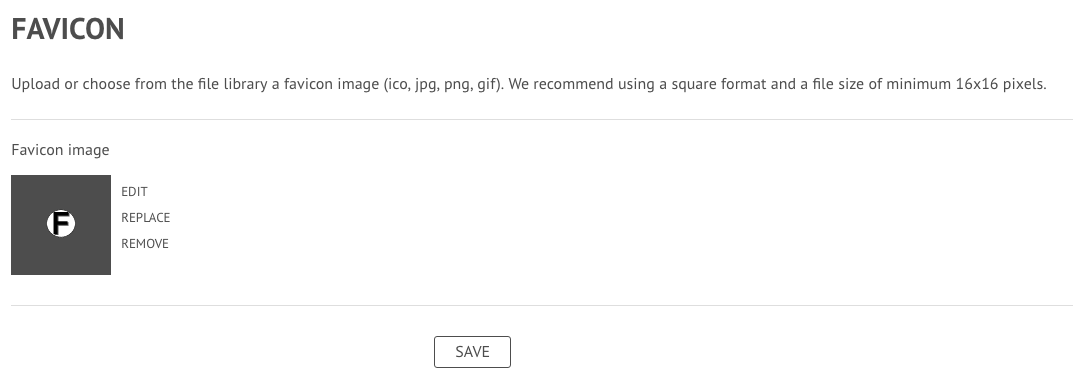This screenshot has width=1073, height=389.
Task: Choose REPLACE to swap favicon image
Action: tap(146, 218)
